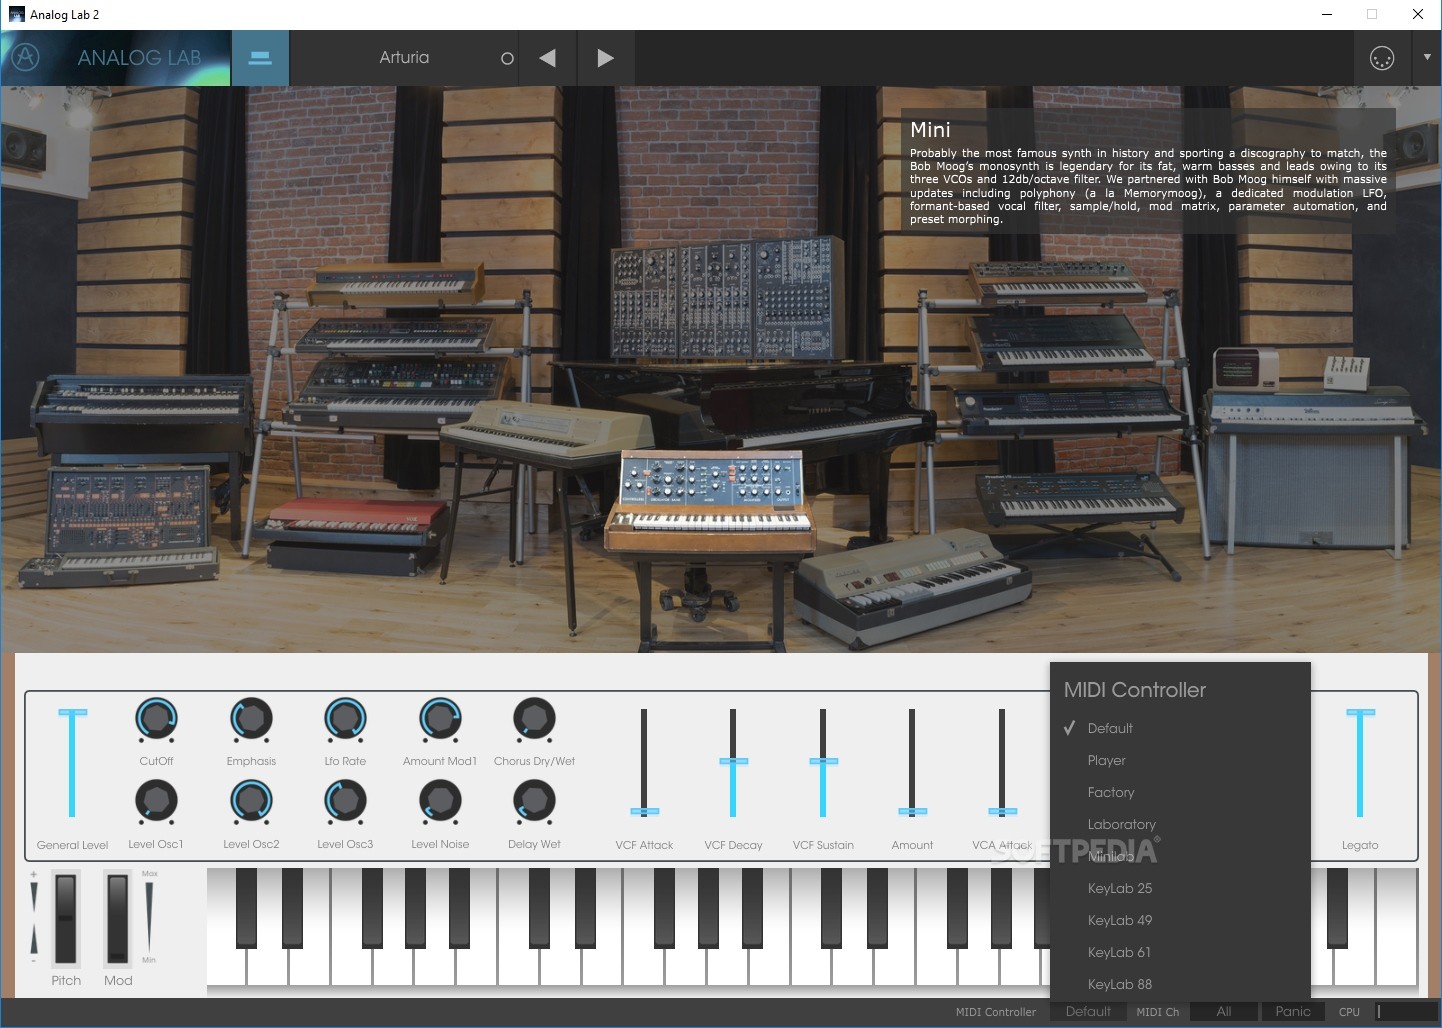Minimize the Analog Lab 2 window
Screen dimensions: 1442x1028
1327,14
